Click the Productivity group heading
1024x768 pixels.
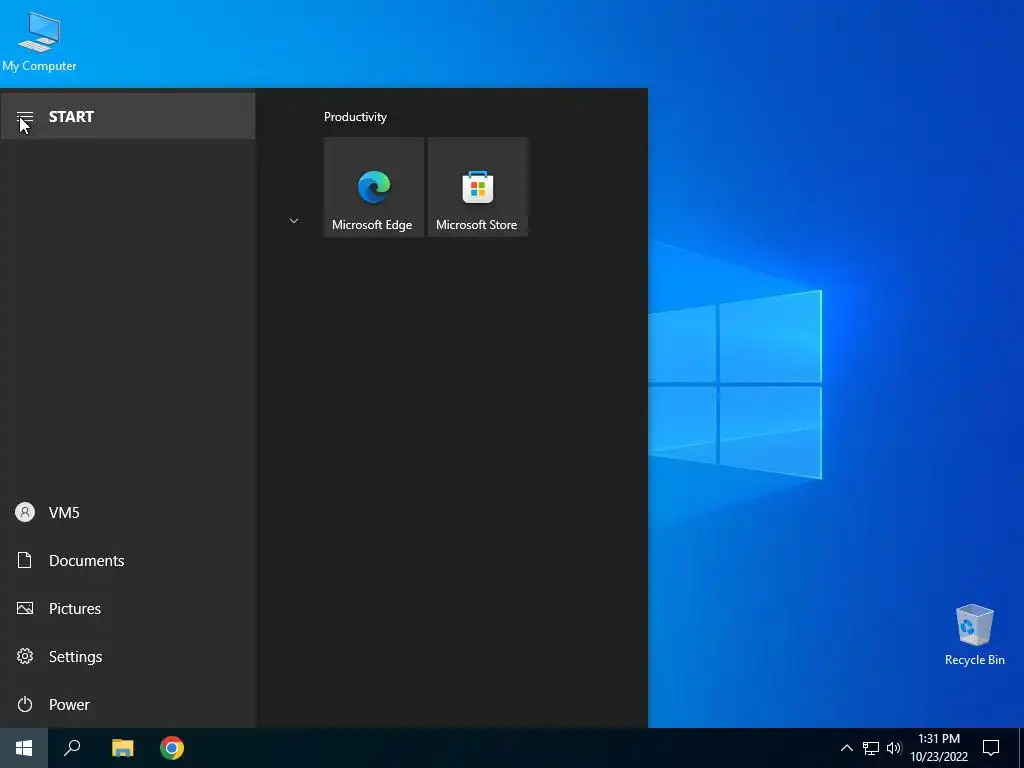(355, 117)
